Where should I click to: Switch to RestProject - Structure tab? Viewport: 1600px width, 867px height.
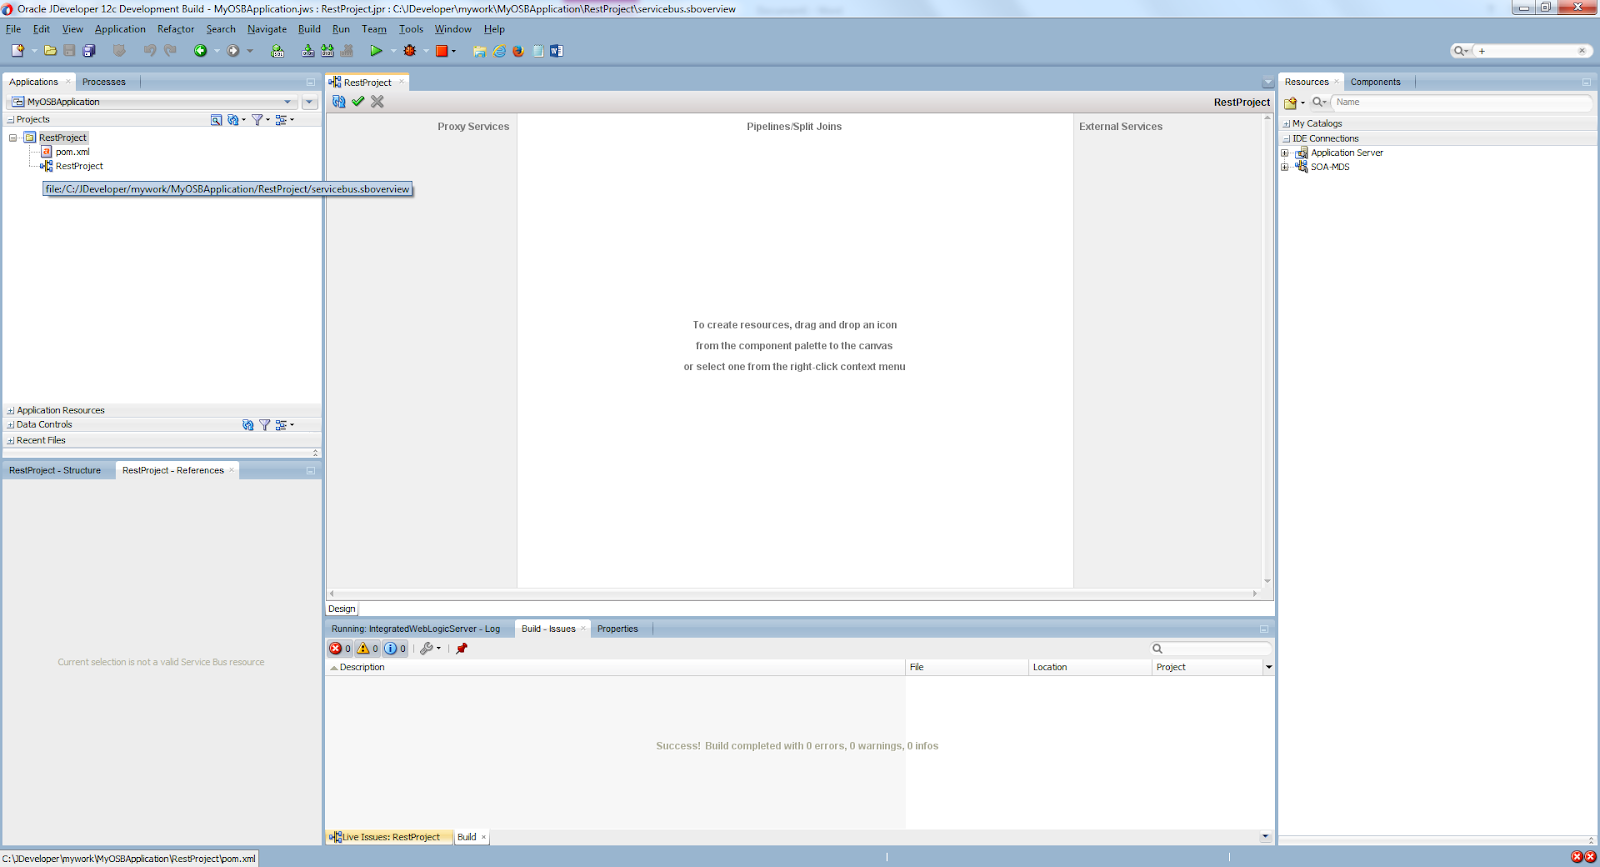click(x=55, y=470)
